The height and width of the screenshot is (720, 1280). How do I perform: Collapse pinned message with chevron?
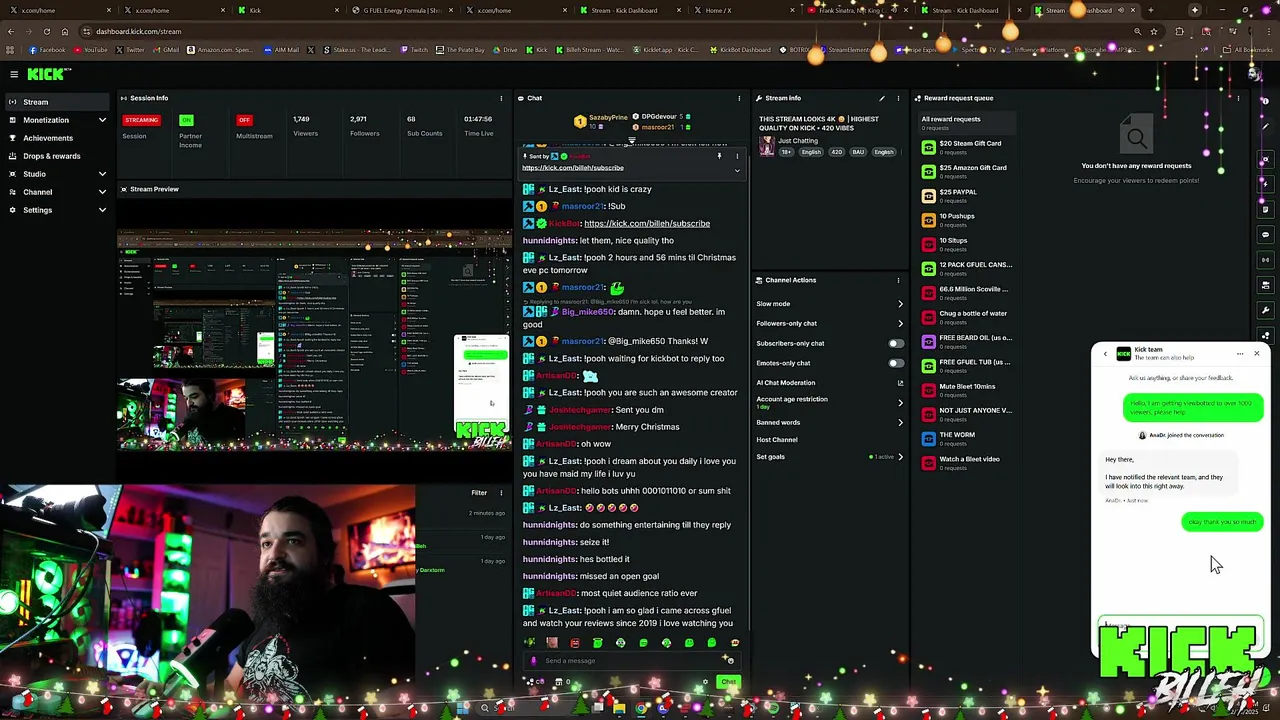737,170
